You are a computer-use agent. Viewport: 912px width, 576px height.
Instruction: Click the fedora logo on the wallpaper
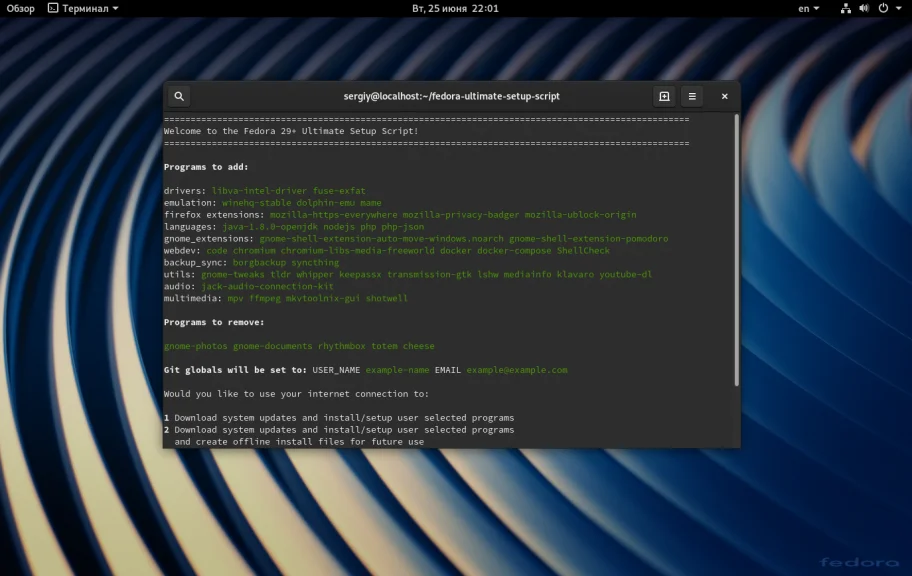[x=858, y=561]
